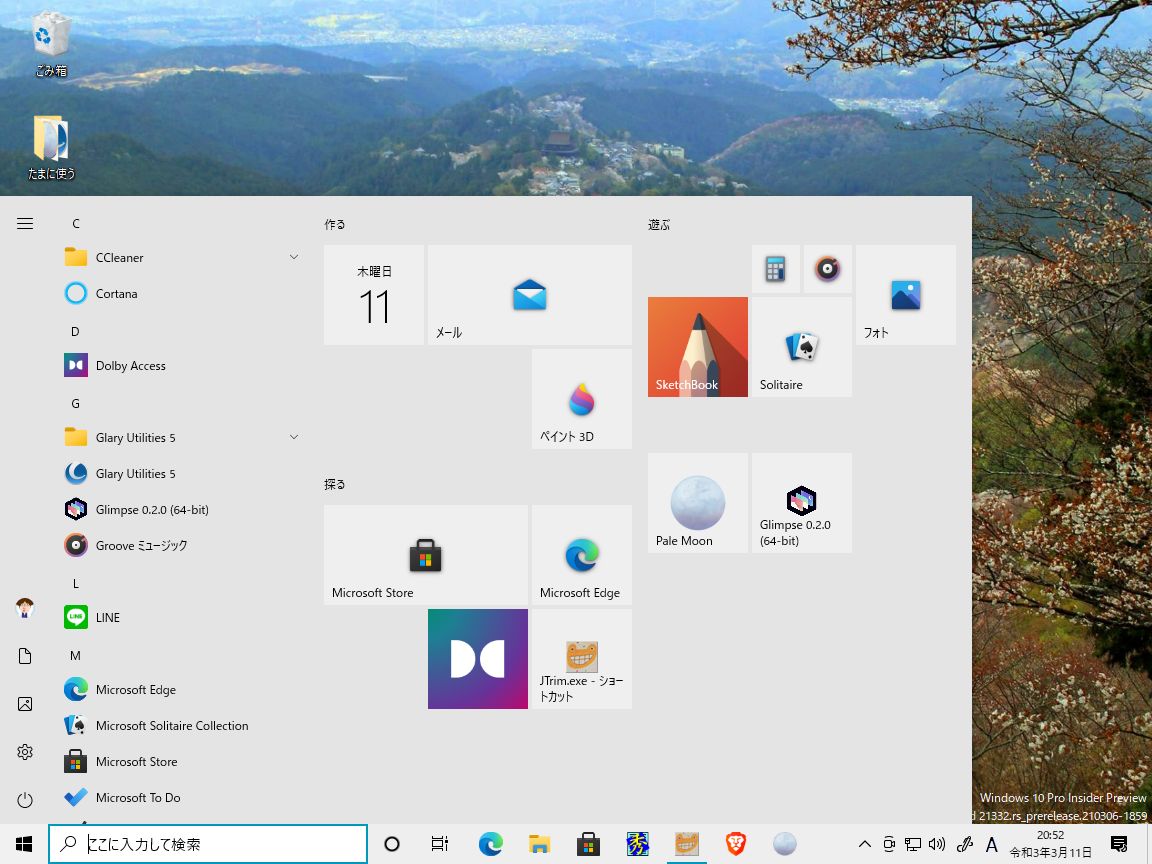This screenshot has width=1152, height=864.
Task: Launch the JTrim.exe shortcut tile
Action: pyautogui.click(x=582, y=659)
